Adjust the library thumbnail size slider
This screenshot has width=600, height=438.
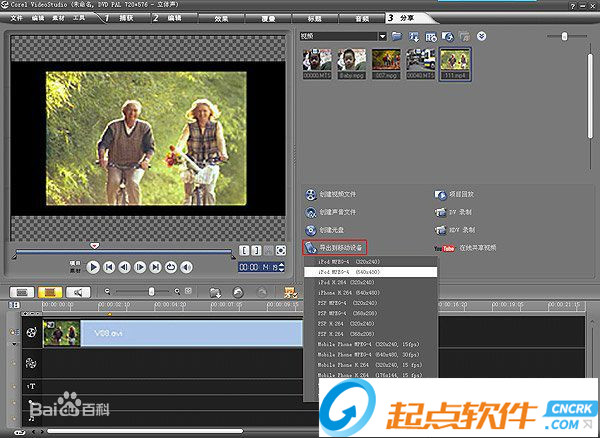(x=564, y=36)
